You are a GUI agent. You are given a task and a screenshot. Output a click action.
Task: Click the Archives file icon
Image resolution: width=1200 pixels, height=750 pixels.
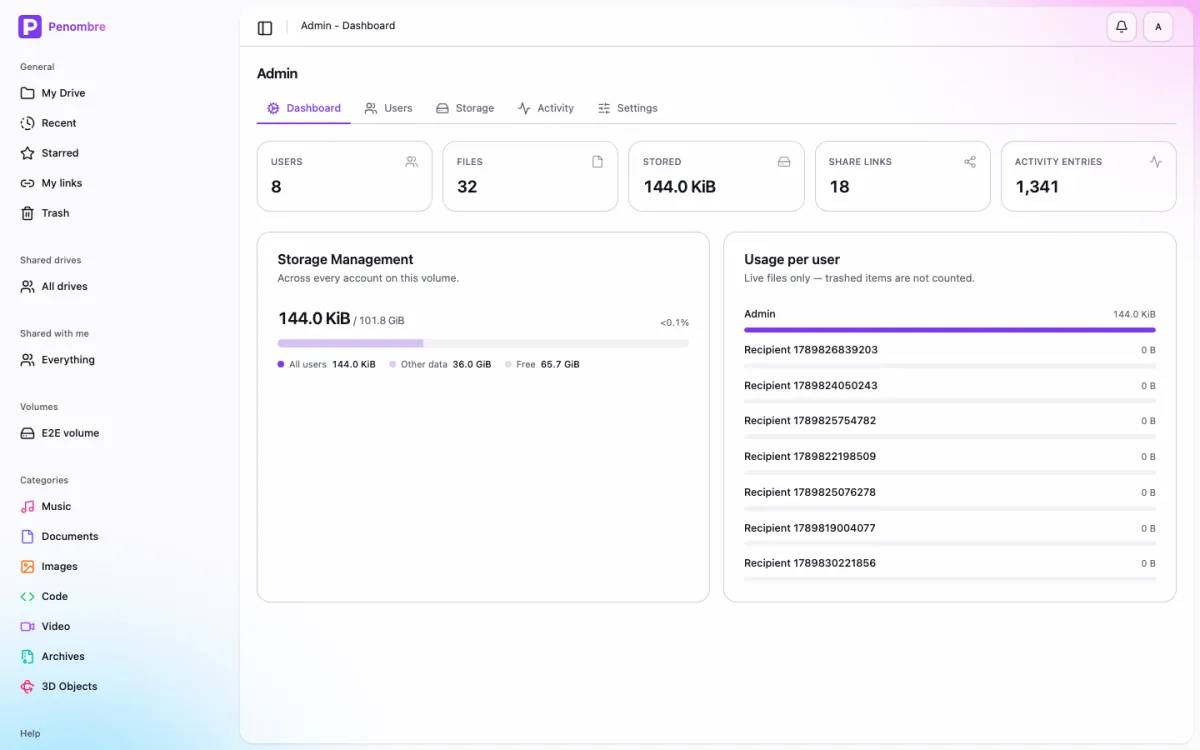(28, 656)
